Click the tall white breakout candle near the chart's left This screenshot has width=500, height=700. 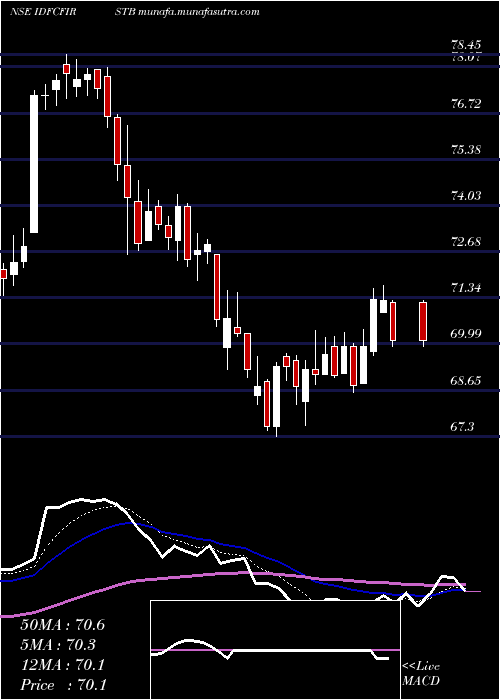34,163
